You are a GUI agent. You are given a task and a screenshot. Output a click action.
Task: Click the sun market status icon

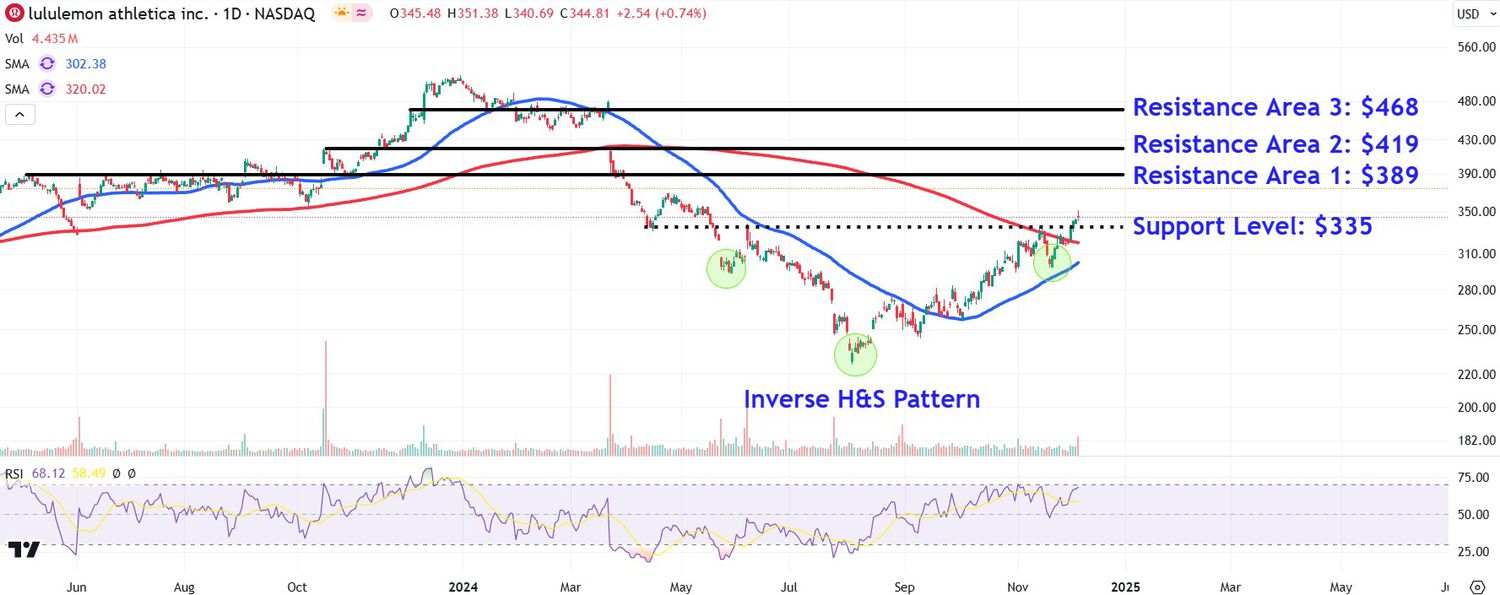tap(341, 14)
